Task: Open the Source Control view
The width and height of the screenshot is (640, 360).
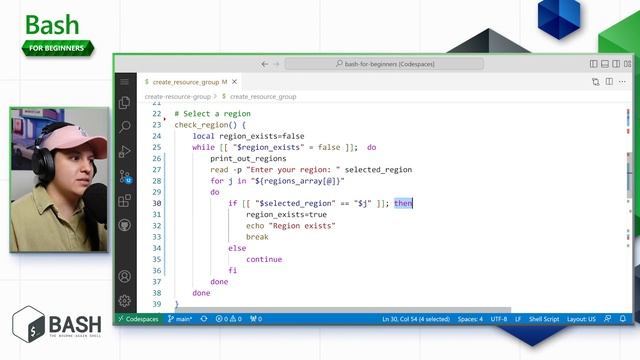Action: 125,176
